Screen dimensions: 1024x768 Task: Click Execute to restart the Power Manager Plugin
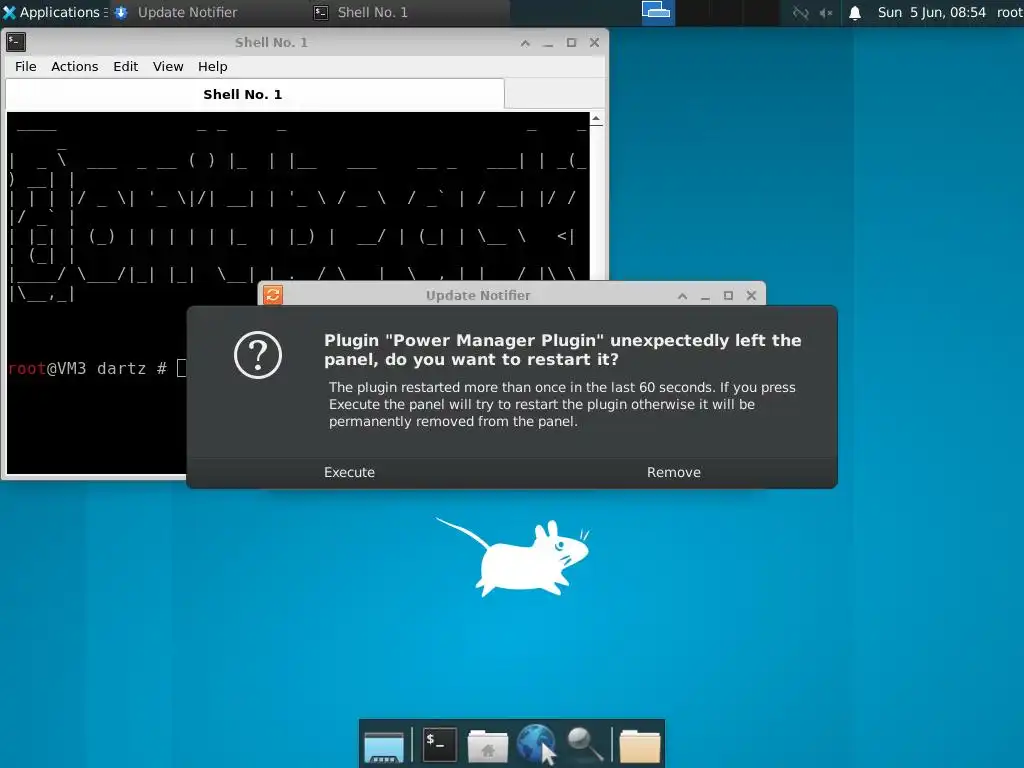pos(349,472)
